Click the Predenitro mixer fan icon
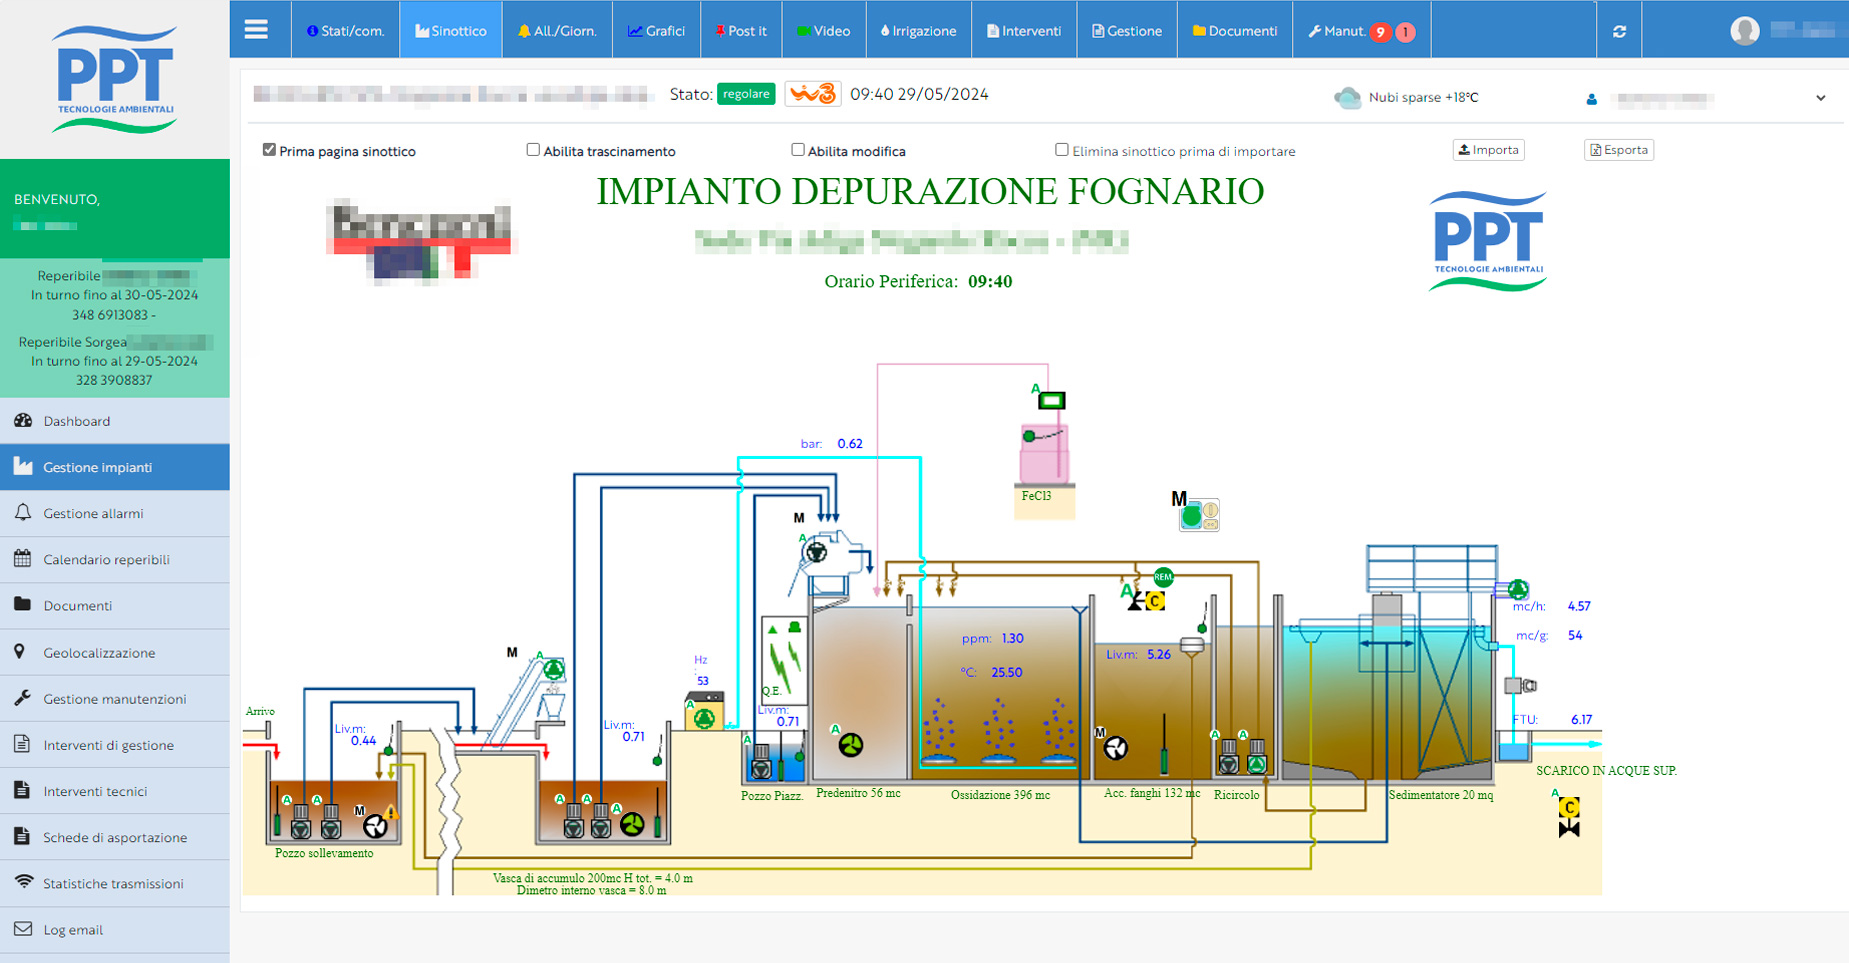 851,745
